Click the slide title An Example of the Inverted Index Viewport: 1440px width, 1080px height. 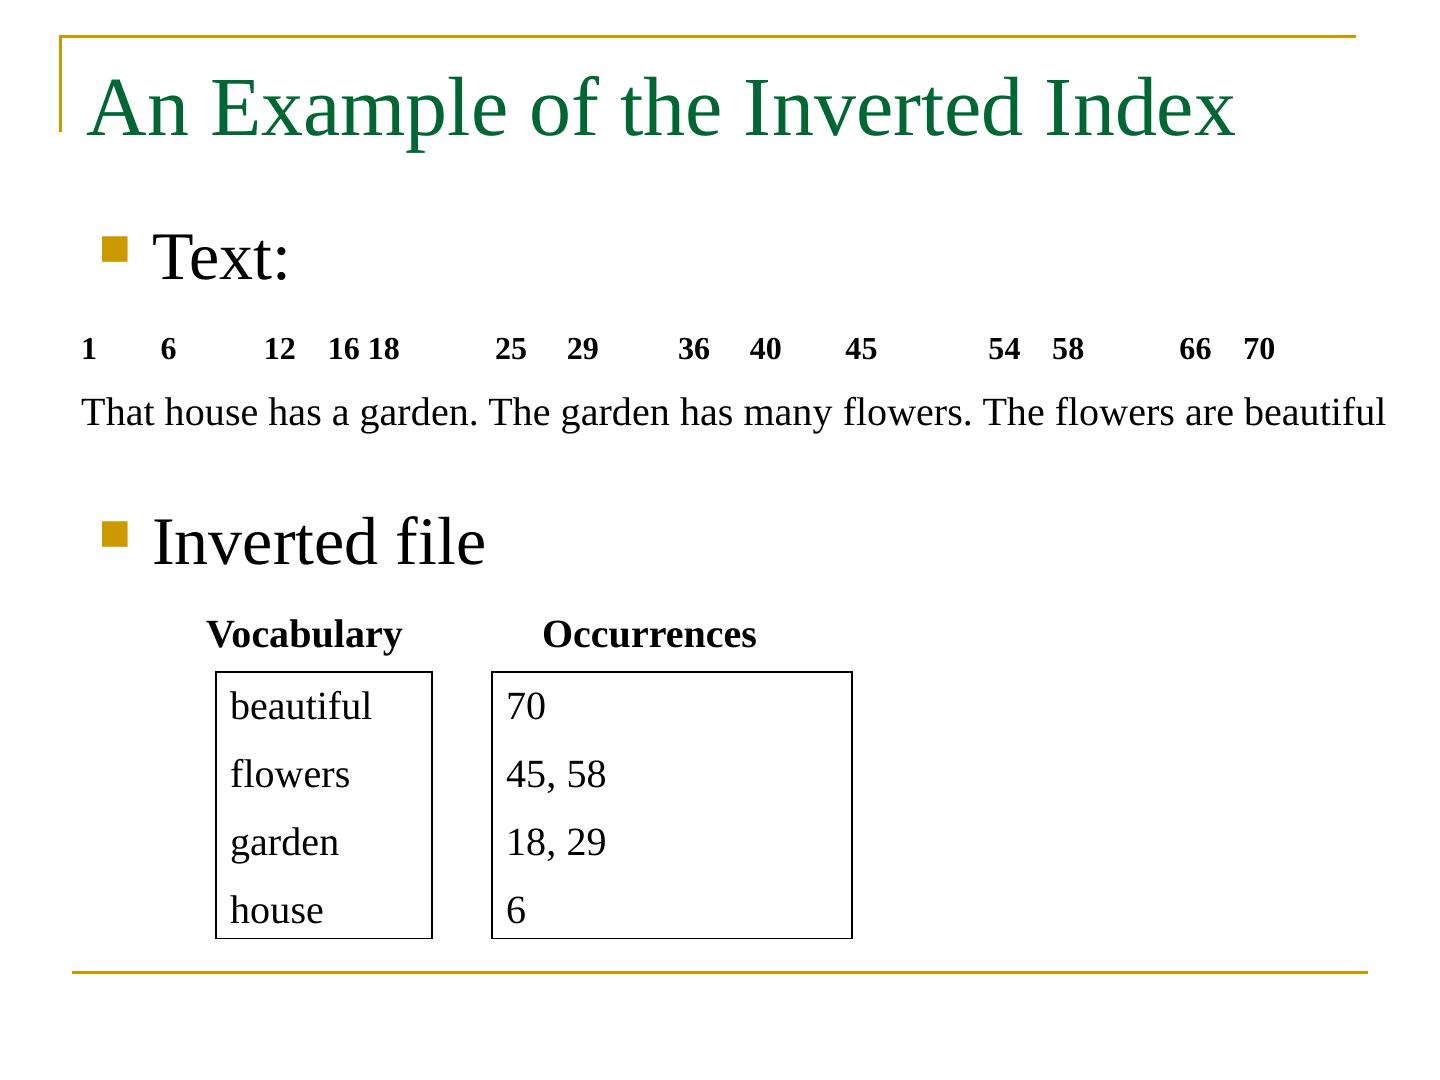(661, 107)
